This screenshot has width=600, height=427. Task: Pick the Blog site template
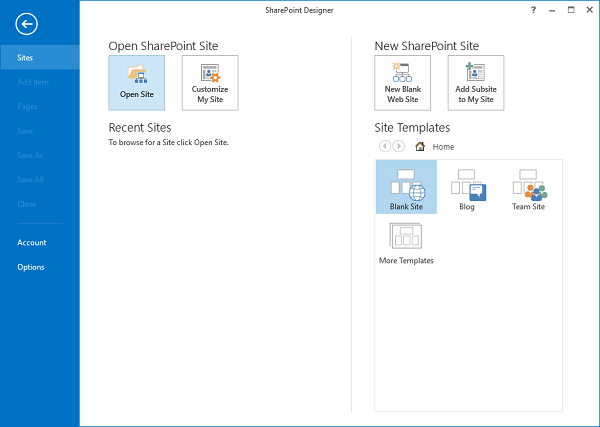(x=468, y=187)
